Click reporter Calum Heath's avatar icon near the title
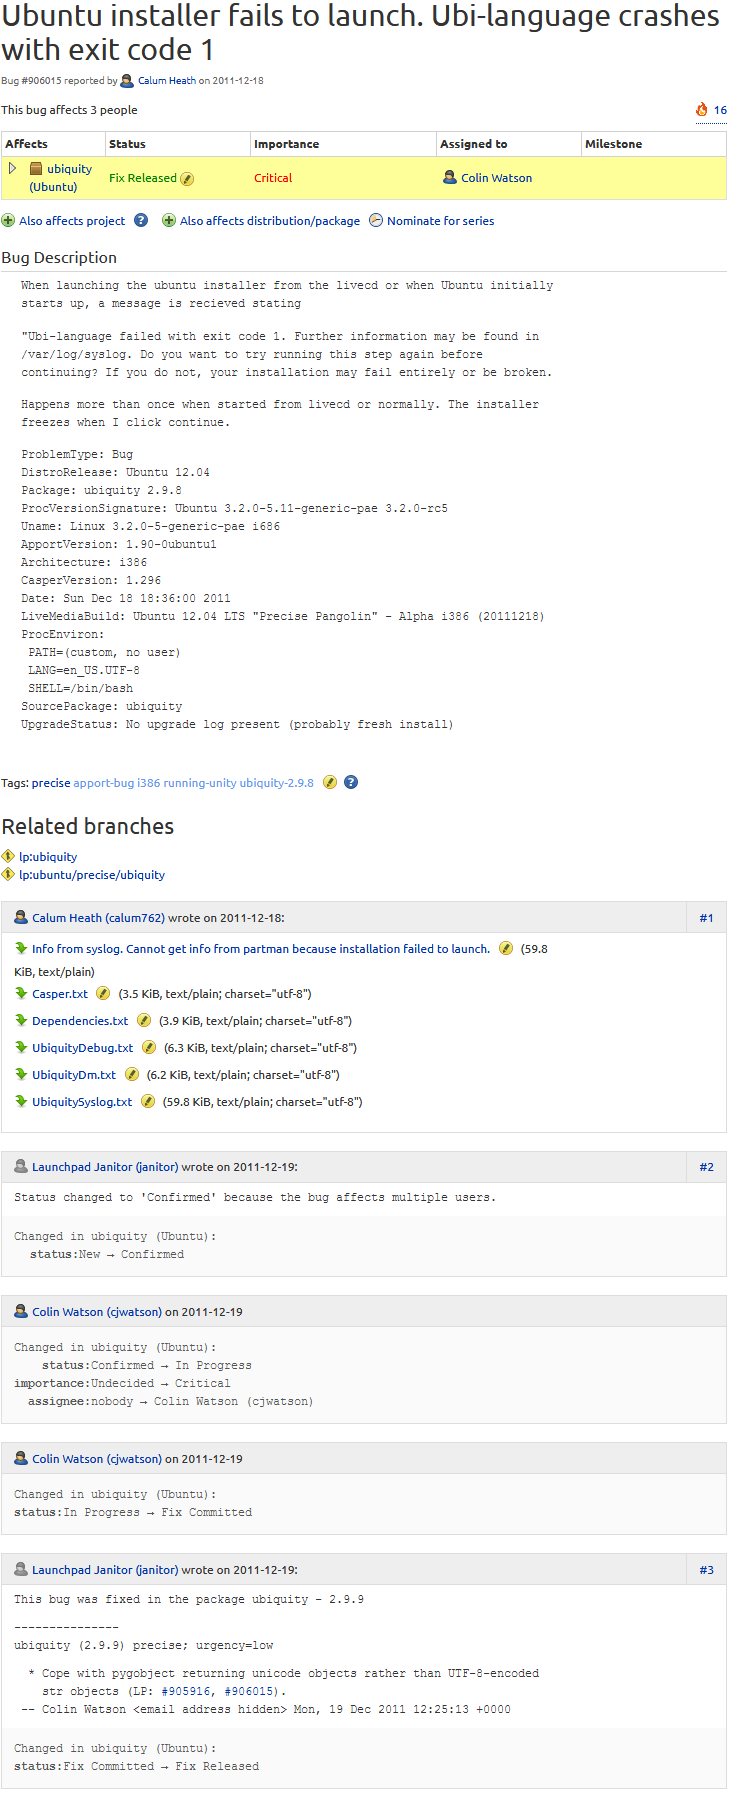The height and width of the screenshot is (1795, 730). tap(127, 81)
